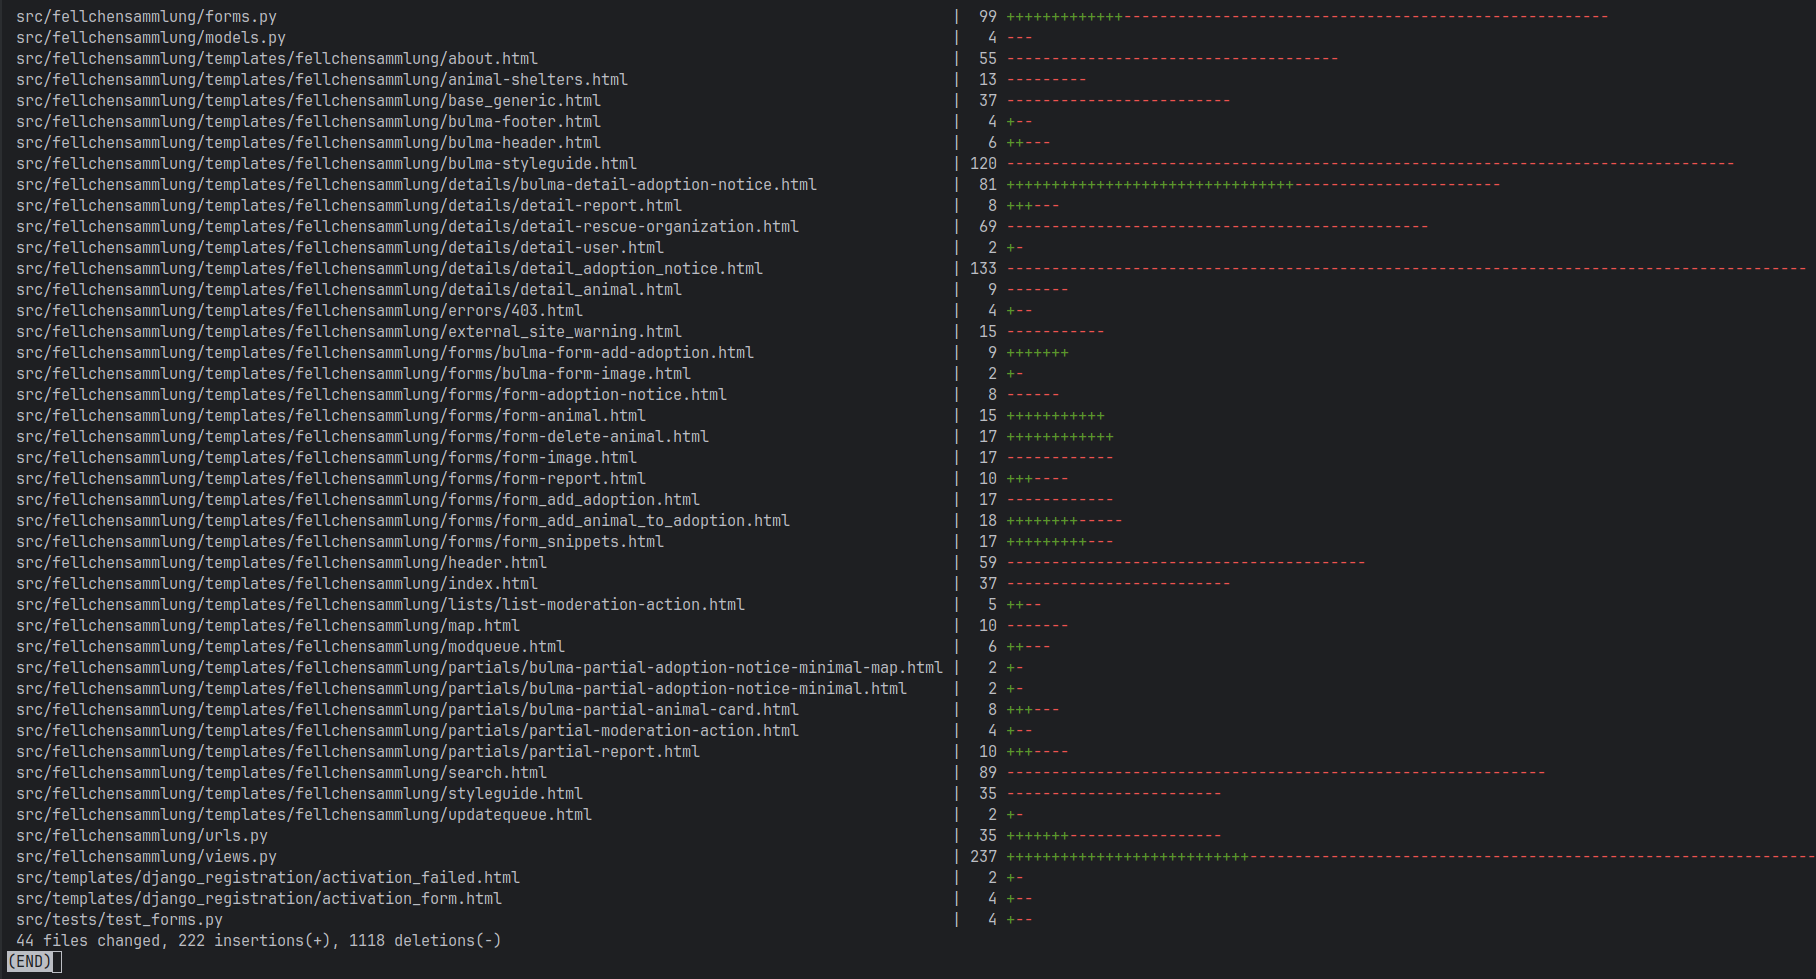Select the models.py file path line

click(150, 38)
